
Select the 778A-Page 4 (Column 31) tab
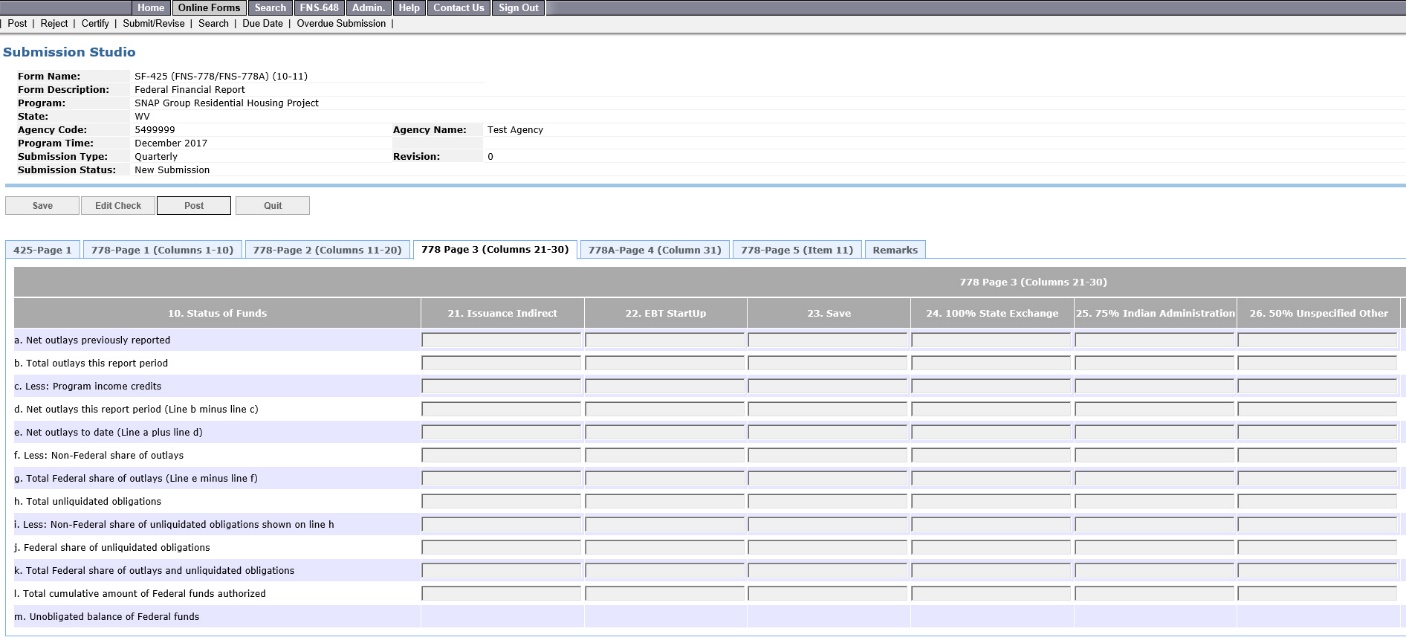[654, 250]
